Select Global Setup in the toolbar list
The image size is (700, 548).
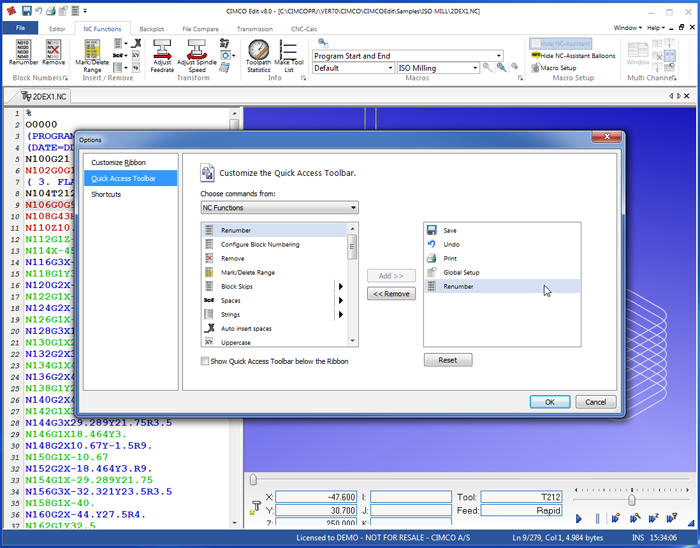(x=502, y=272)
